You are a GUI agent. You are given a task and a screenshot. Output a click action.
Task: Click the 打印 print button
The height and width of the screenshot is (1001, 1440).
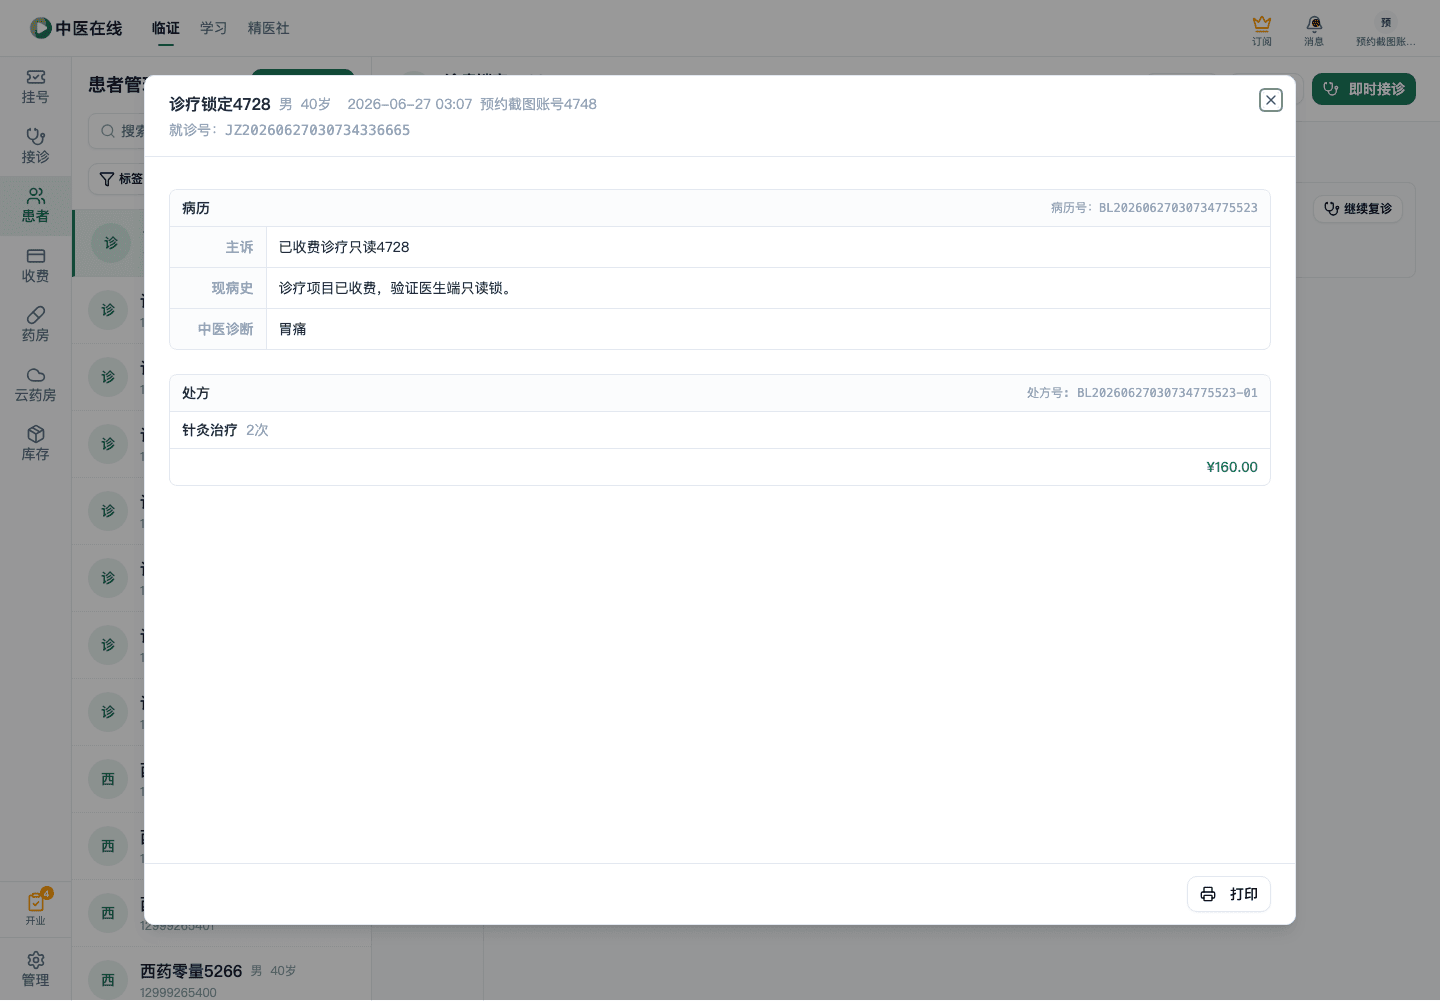point(1229,894)
